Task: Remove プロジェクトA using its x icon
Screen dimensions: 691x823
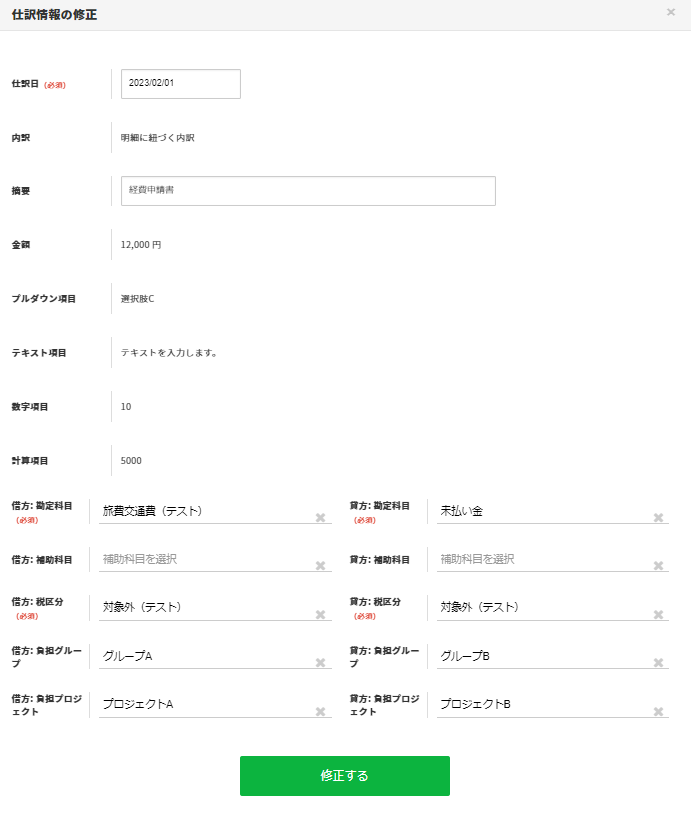Action: click(321, 712)
